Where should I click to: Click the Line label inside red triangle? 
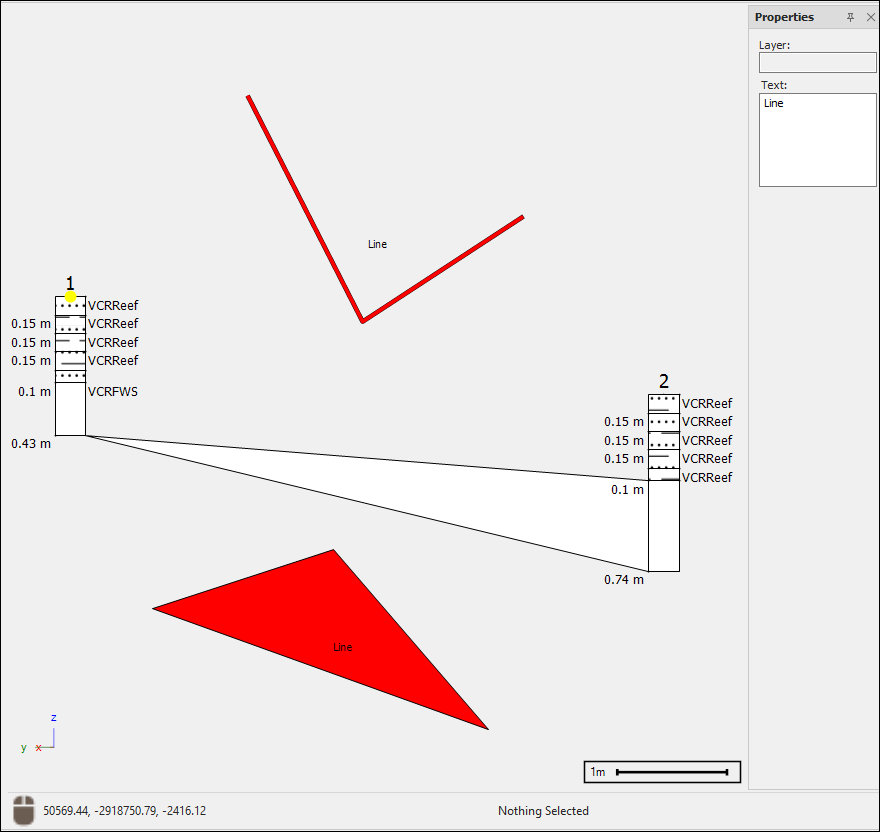[343, 648]
